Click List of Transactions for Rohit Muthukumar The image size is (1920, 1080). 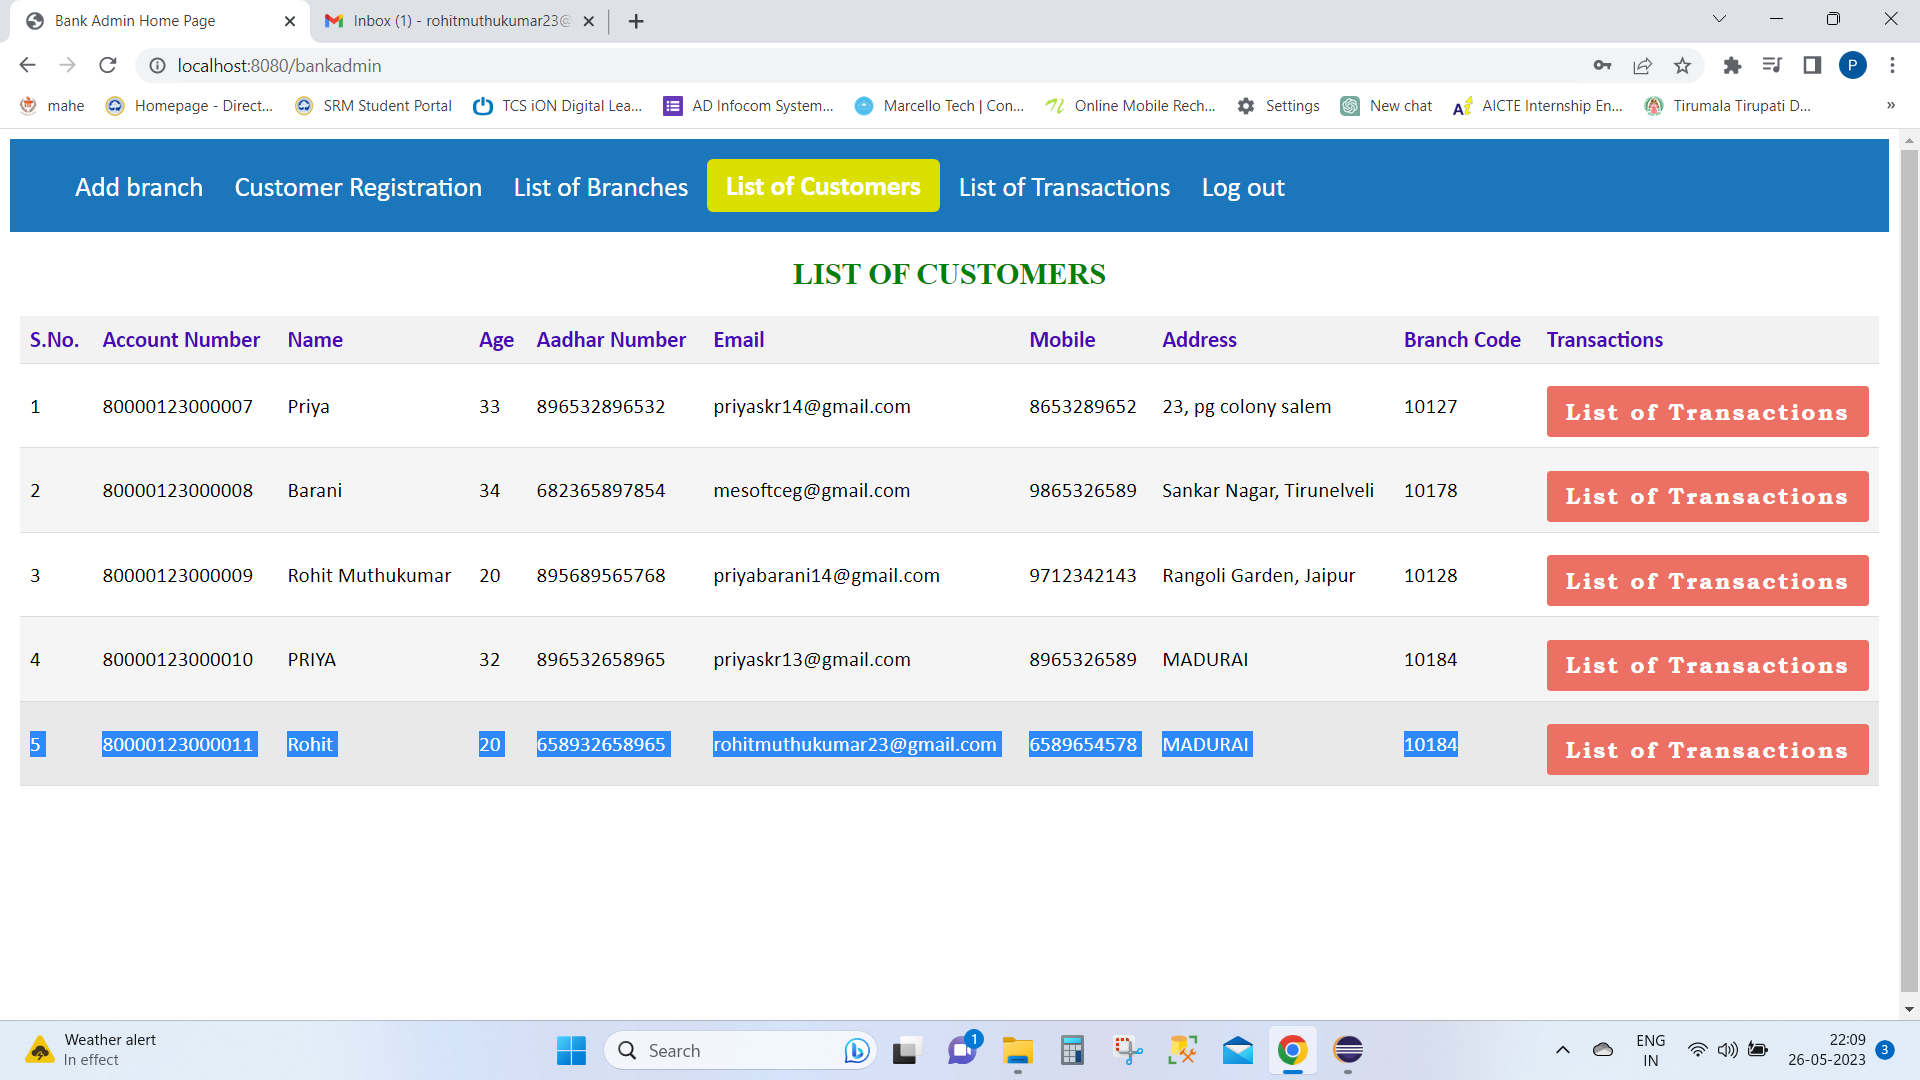(1707, 580)
